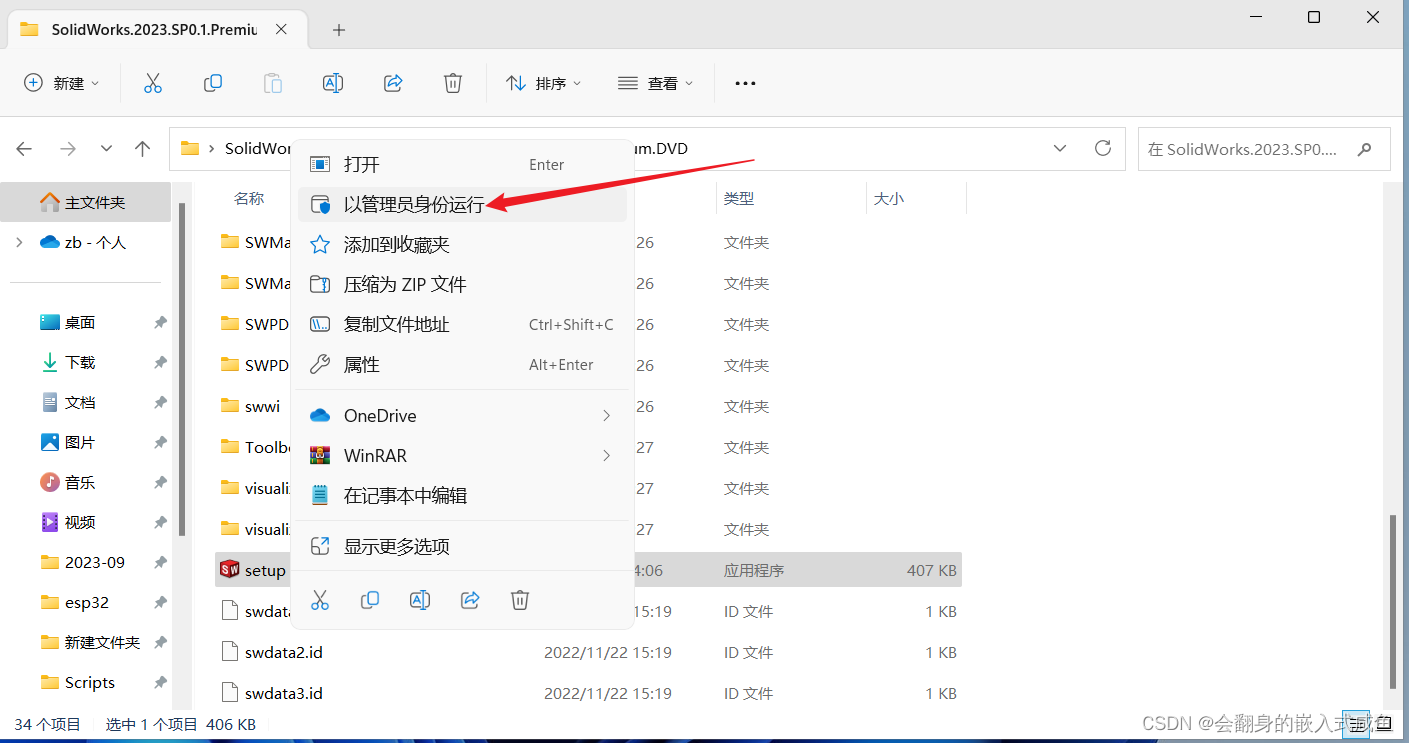Expand the OneDrive submenu

pyautogui.click(x=606, y=415)
